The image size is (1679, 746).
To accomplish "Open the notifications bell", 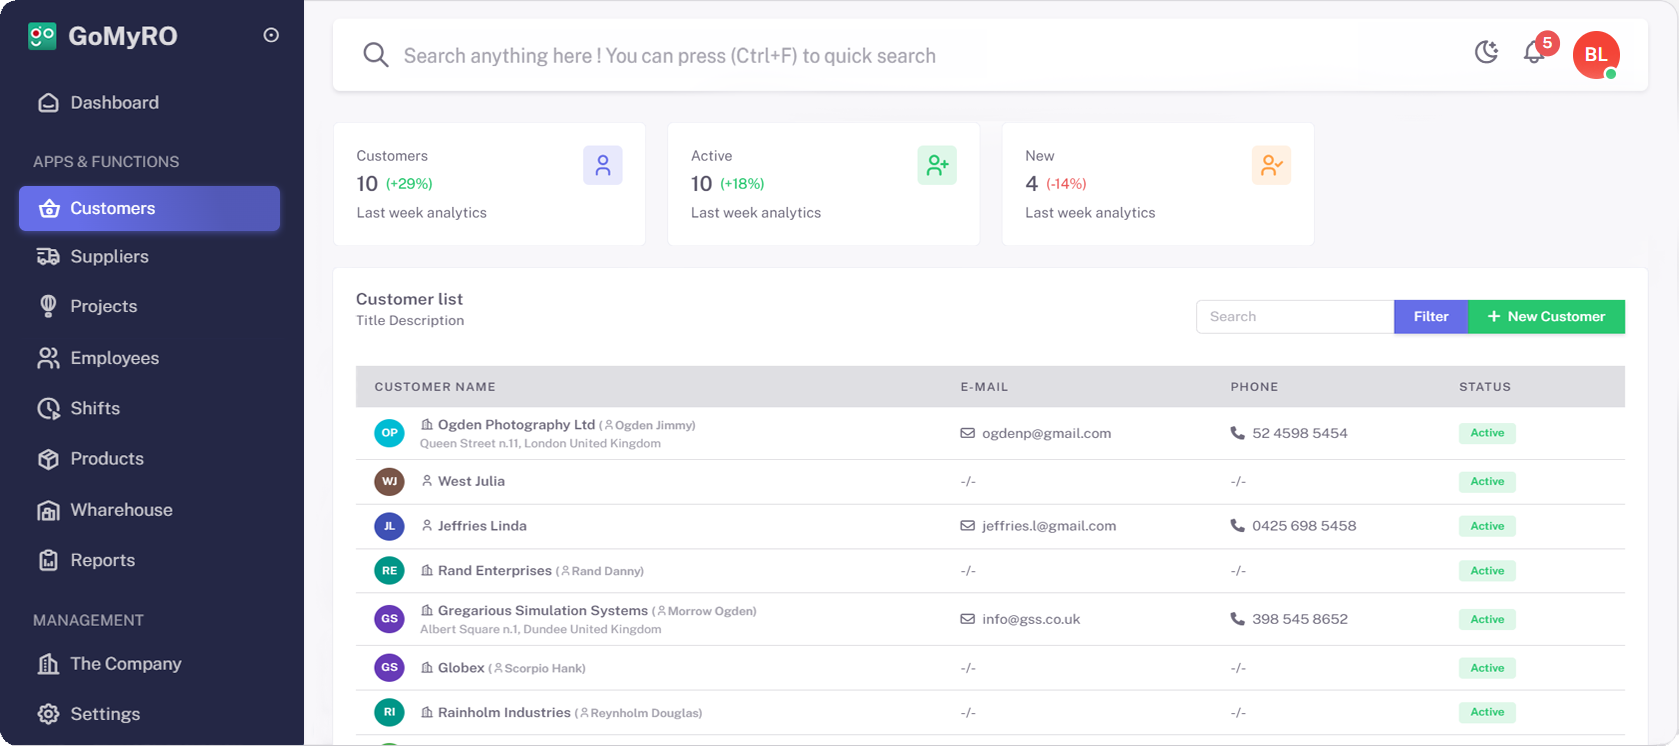I will point(1534,53).
